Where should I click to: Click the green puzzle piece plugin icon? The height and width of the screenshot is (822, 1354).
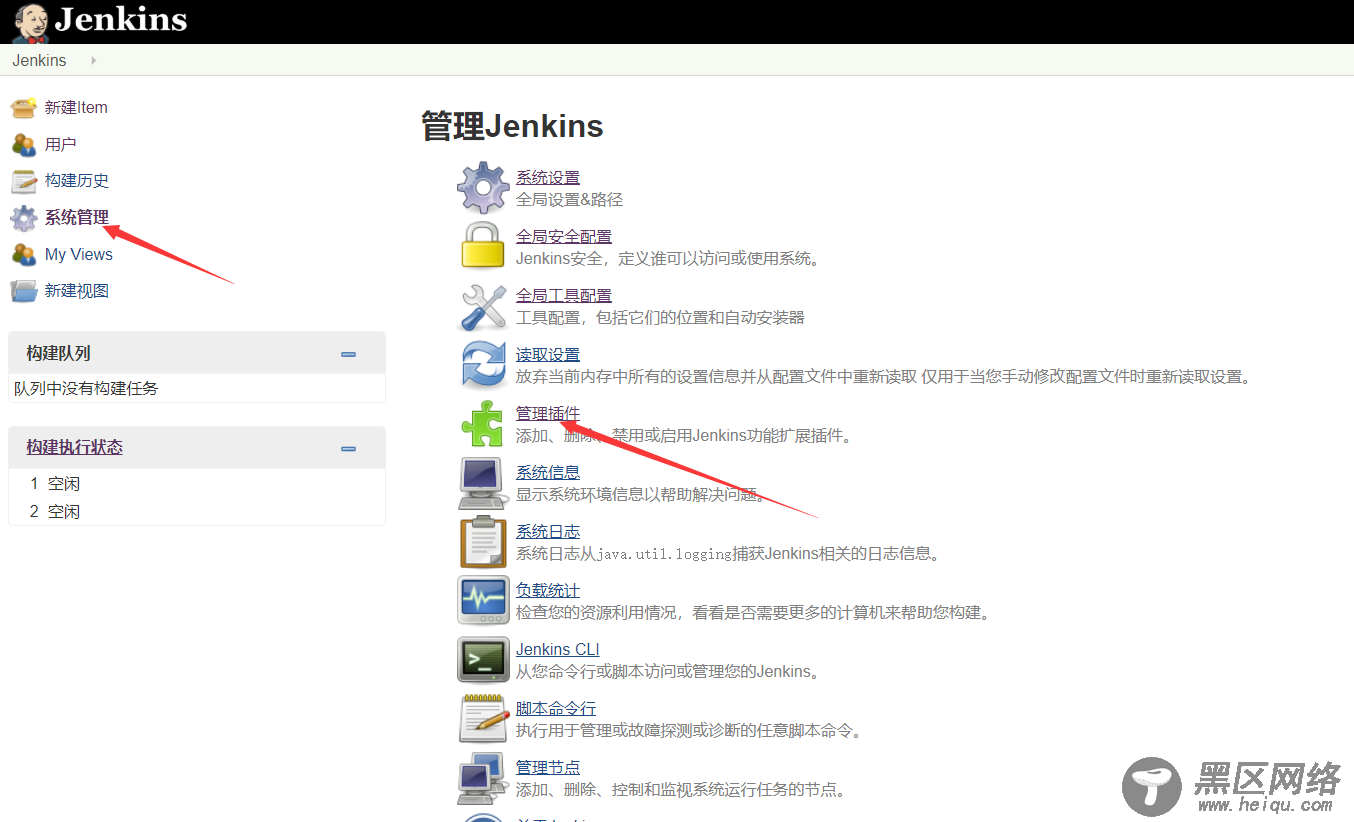pos(483,423)
